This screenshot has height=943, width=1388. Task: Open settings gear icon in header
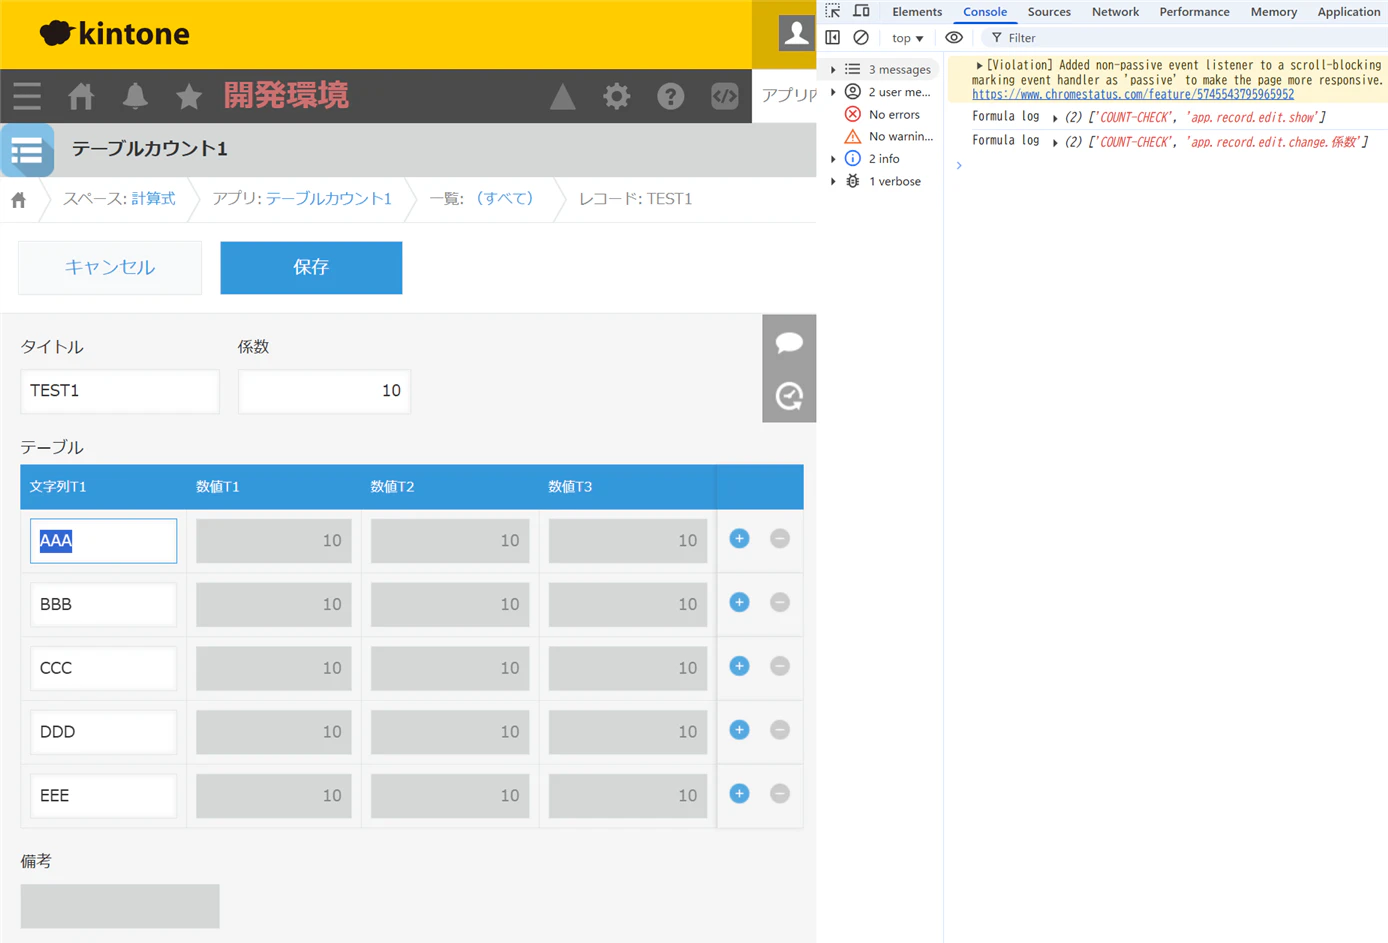[617, 96]
